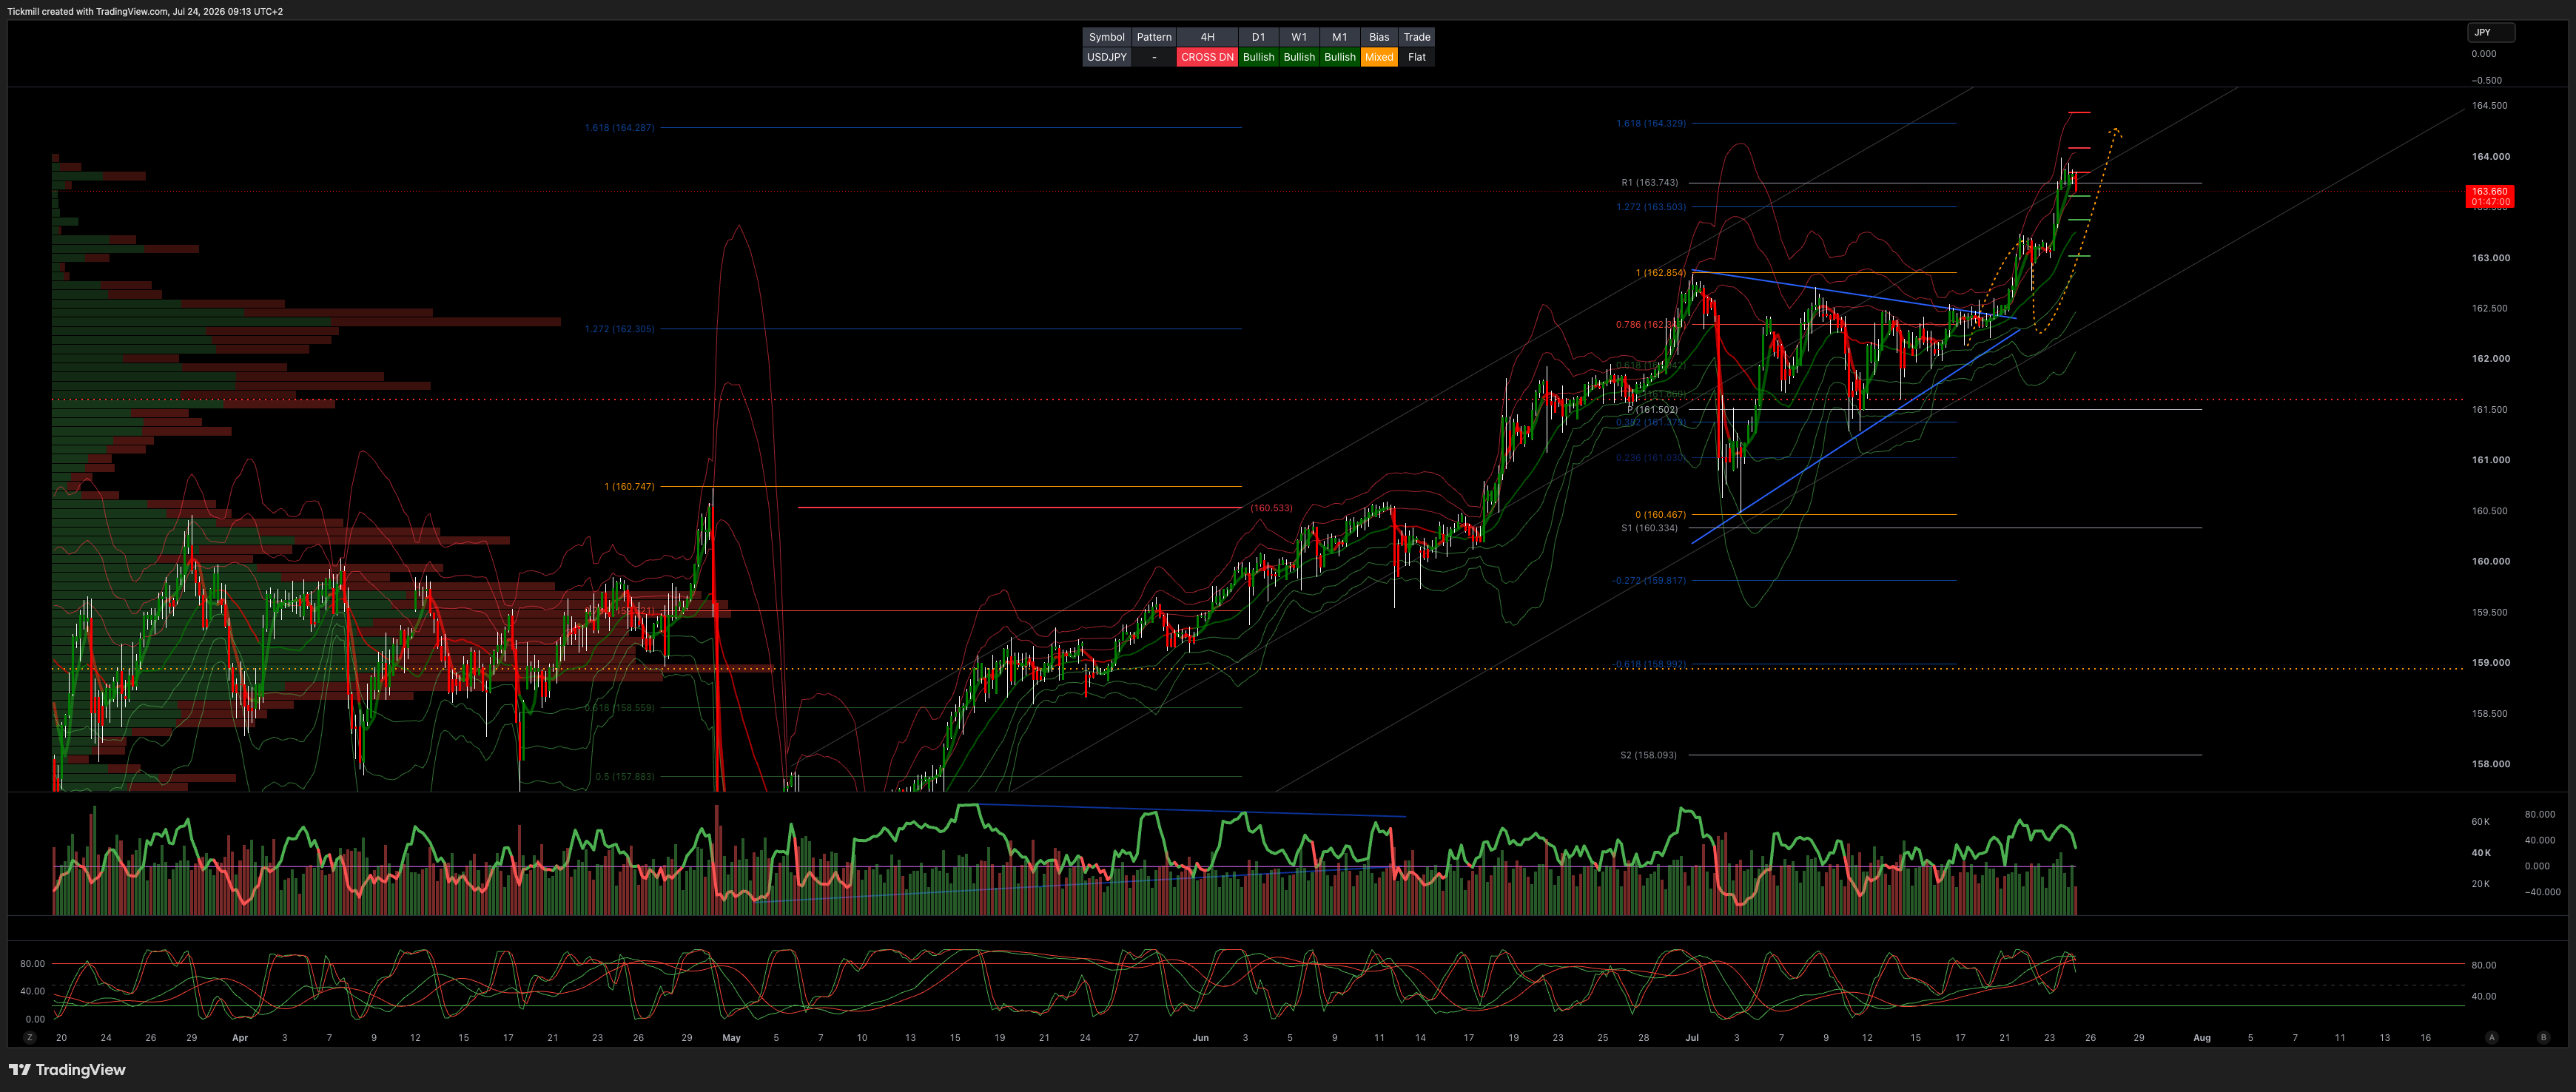Click the P (161.502) pivot label
The width and height of the screenshot is (2576, 1092).
[x=1652, y=409]
